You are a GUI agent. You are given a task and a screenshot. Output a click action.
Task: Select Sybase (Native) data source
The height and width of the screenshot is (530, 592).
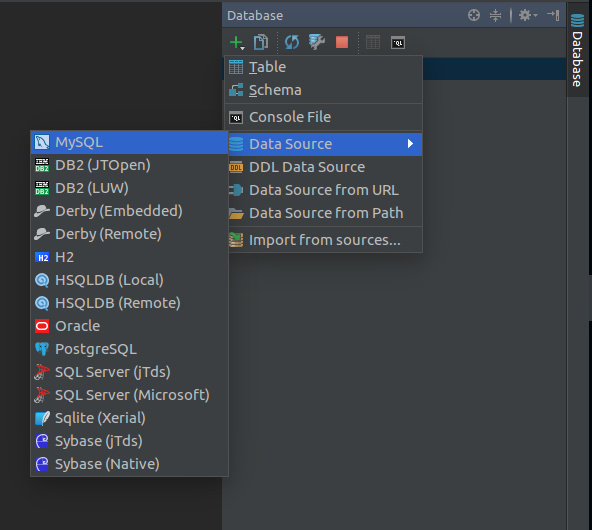click(130, 464)
